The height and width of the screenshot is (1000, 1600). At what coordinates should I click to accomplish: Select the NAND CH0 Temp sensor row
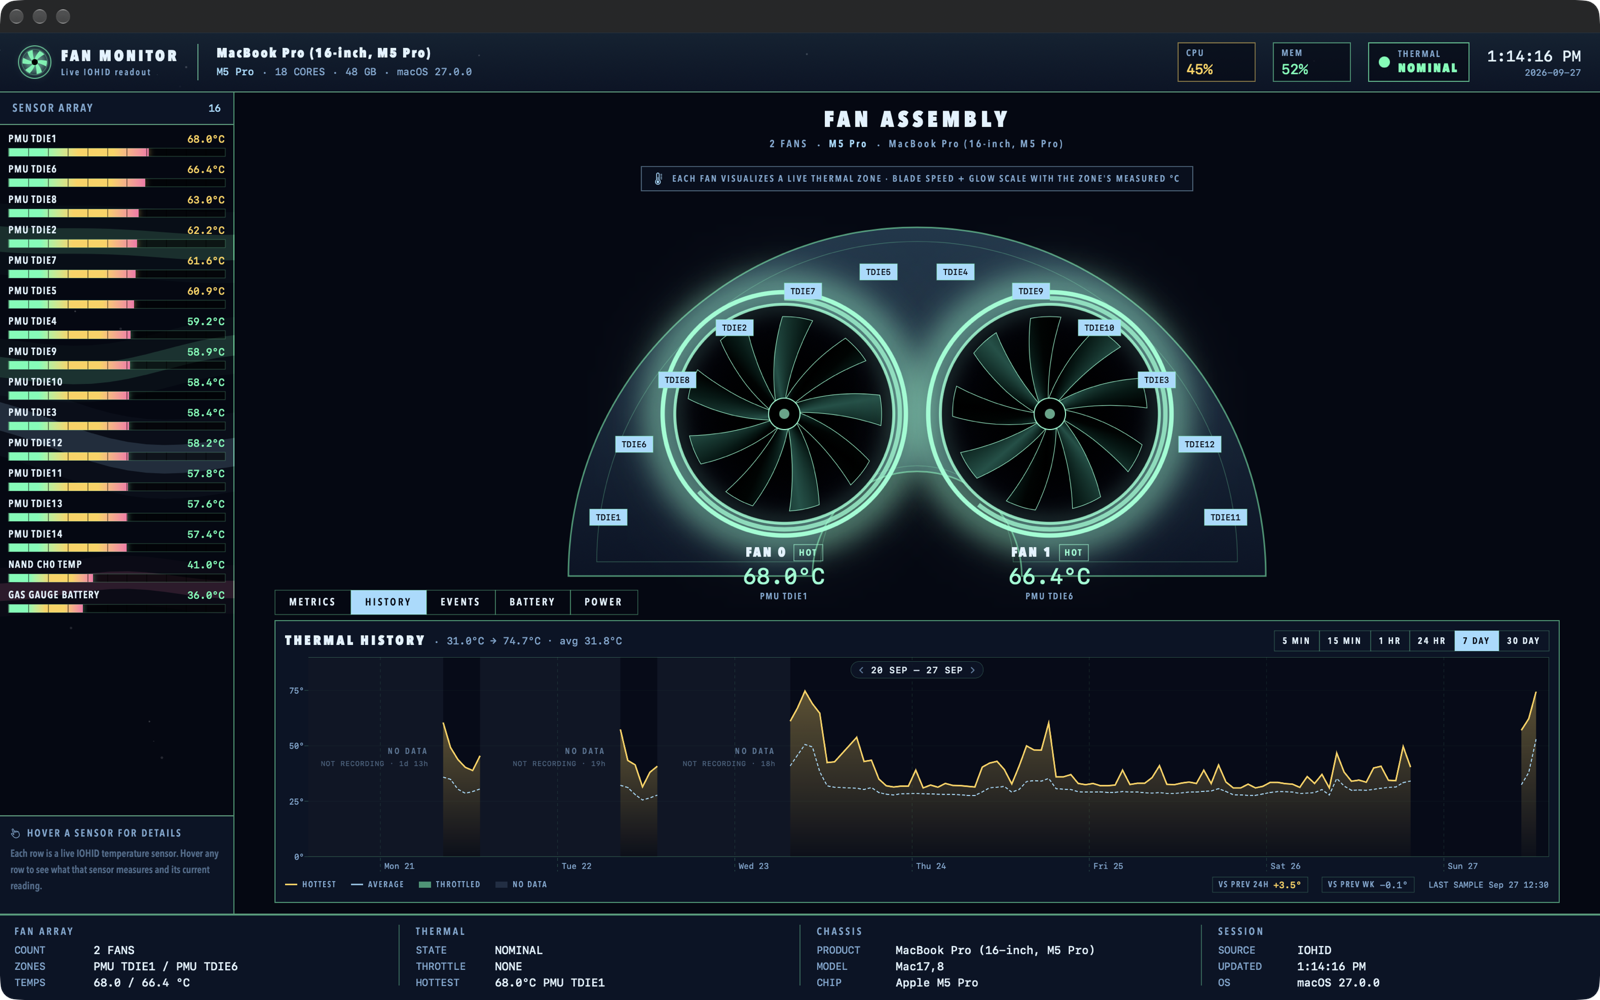click(x=117, y=570)
